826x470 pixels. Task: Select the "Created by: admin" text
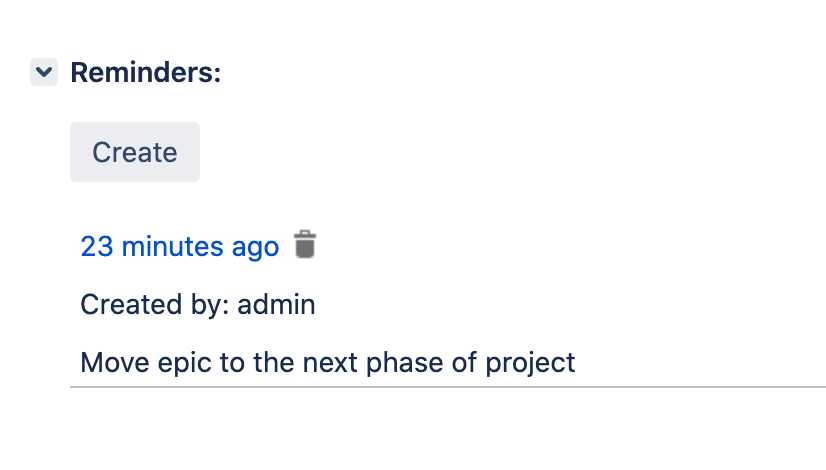point(198,304)
